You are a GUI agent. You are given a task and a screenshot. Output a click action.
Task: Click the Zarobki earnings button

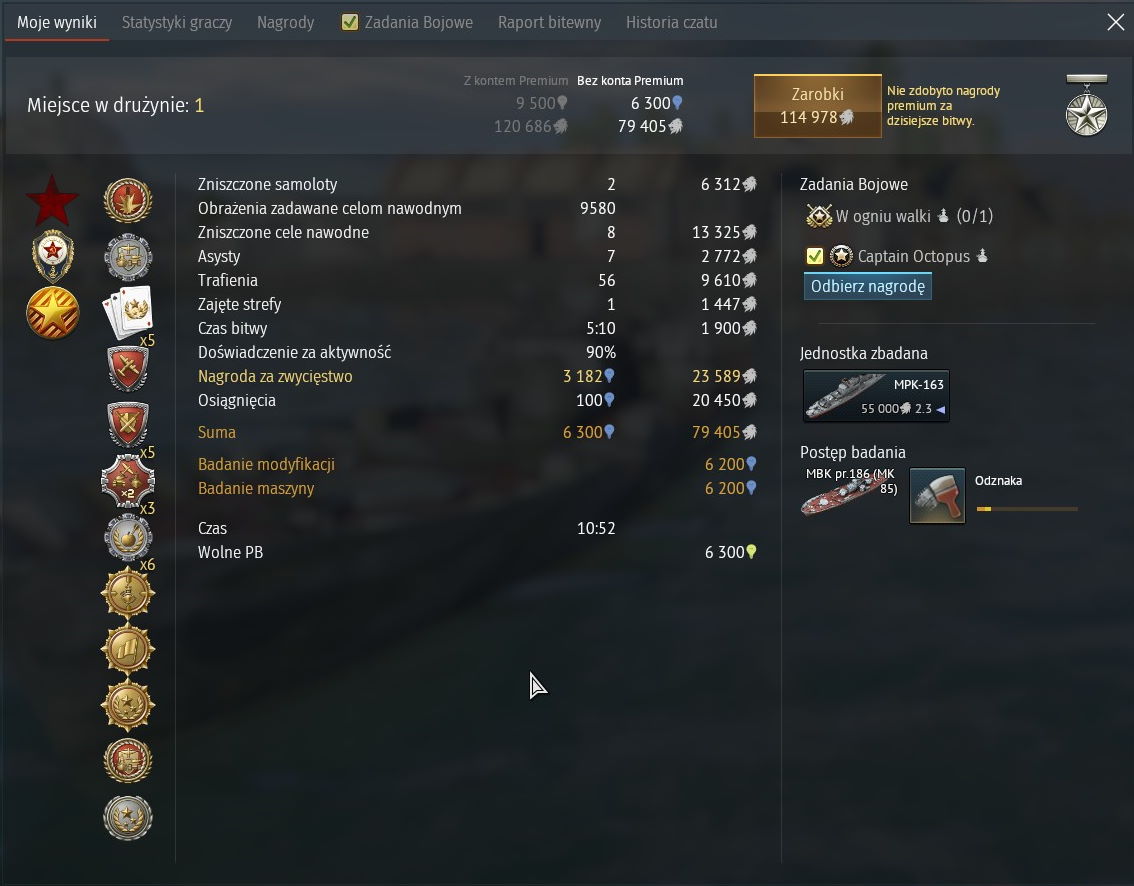tap(817, 106)
